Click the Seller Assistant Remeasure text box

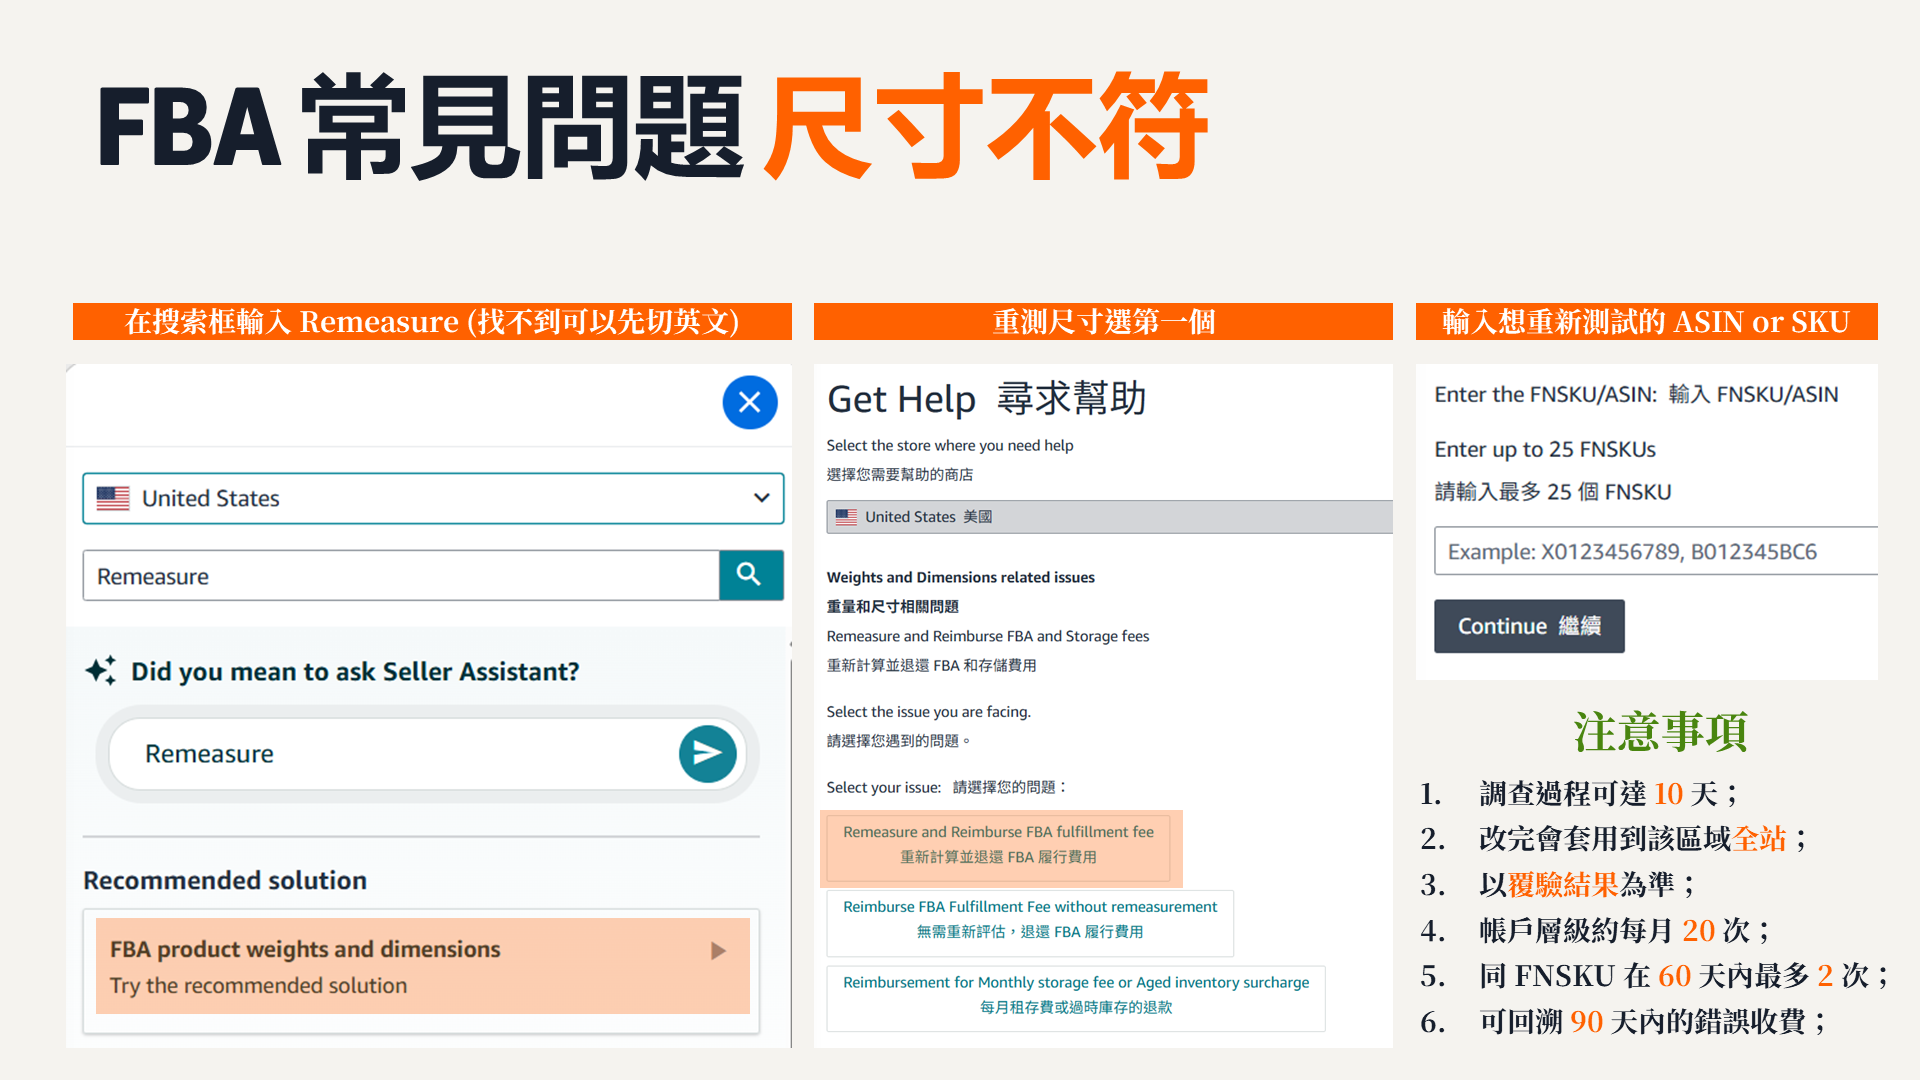click(395, 754)
